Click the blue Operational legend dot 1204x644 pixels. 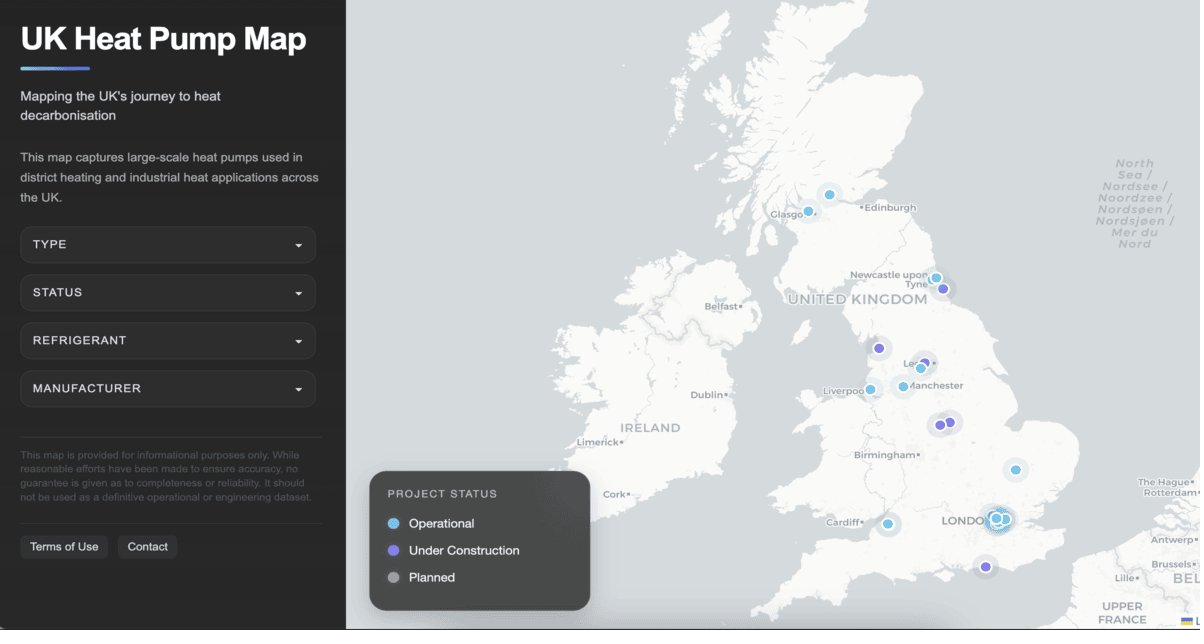click(x=393, y=524)
